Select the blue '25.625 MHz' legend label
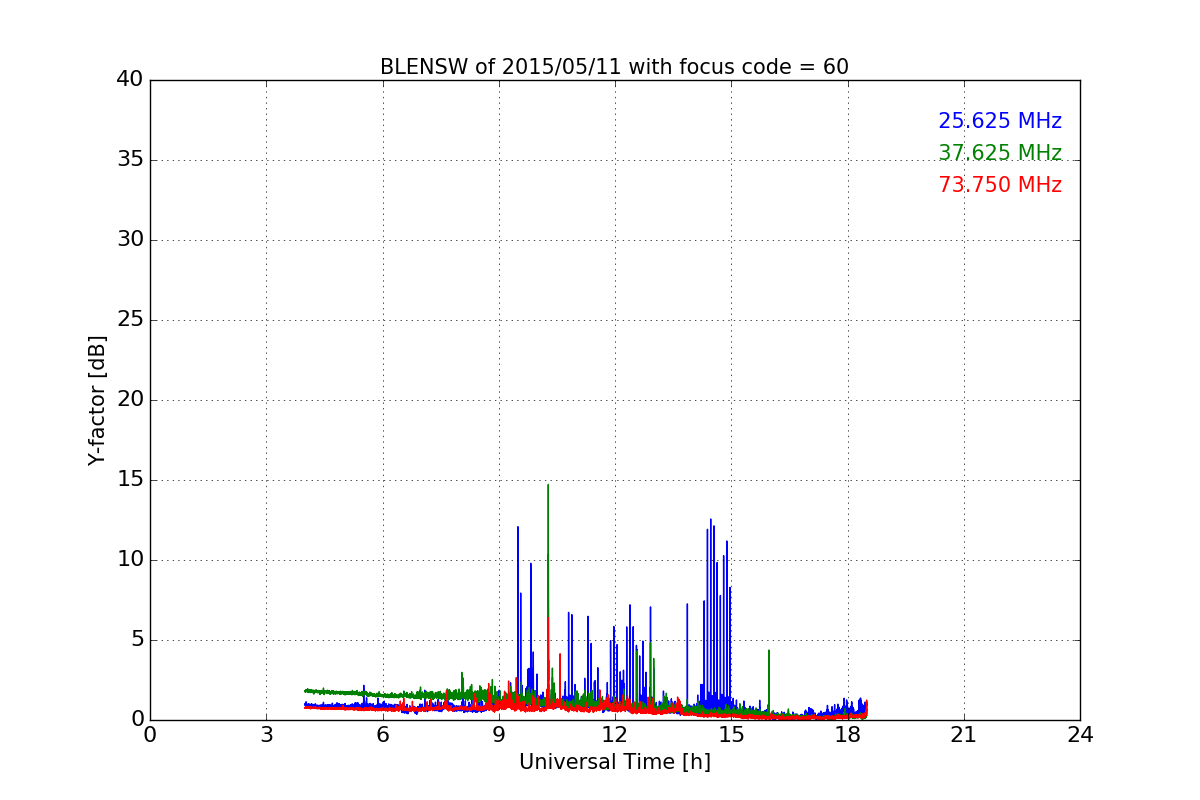1200x800 pixels. (1000, 121)
